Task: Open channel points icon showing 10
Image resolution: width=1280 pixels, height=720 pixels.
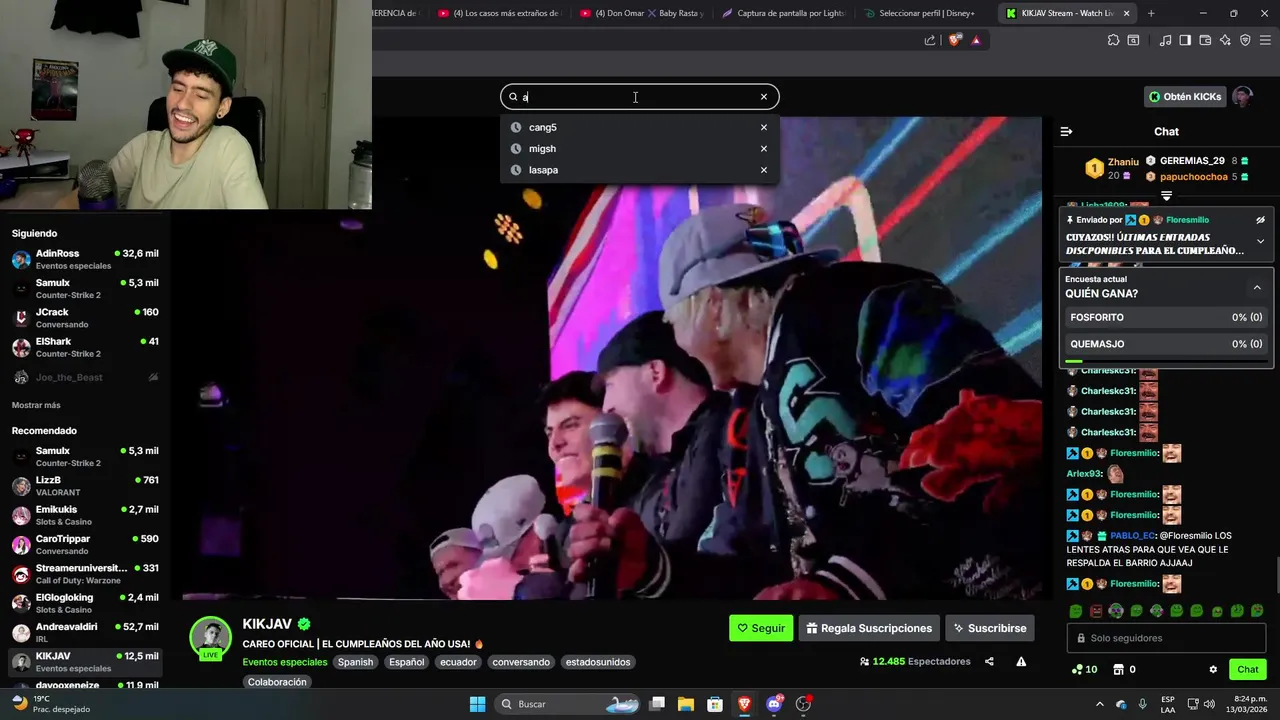Action: pyautogui.click(x=1084, y=669)
